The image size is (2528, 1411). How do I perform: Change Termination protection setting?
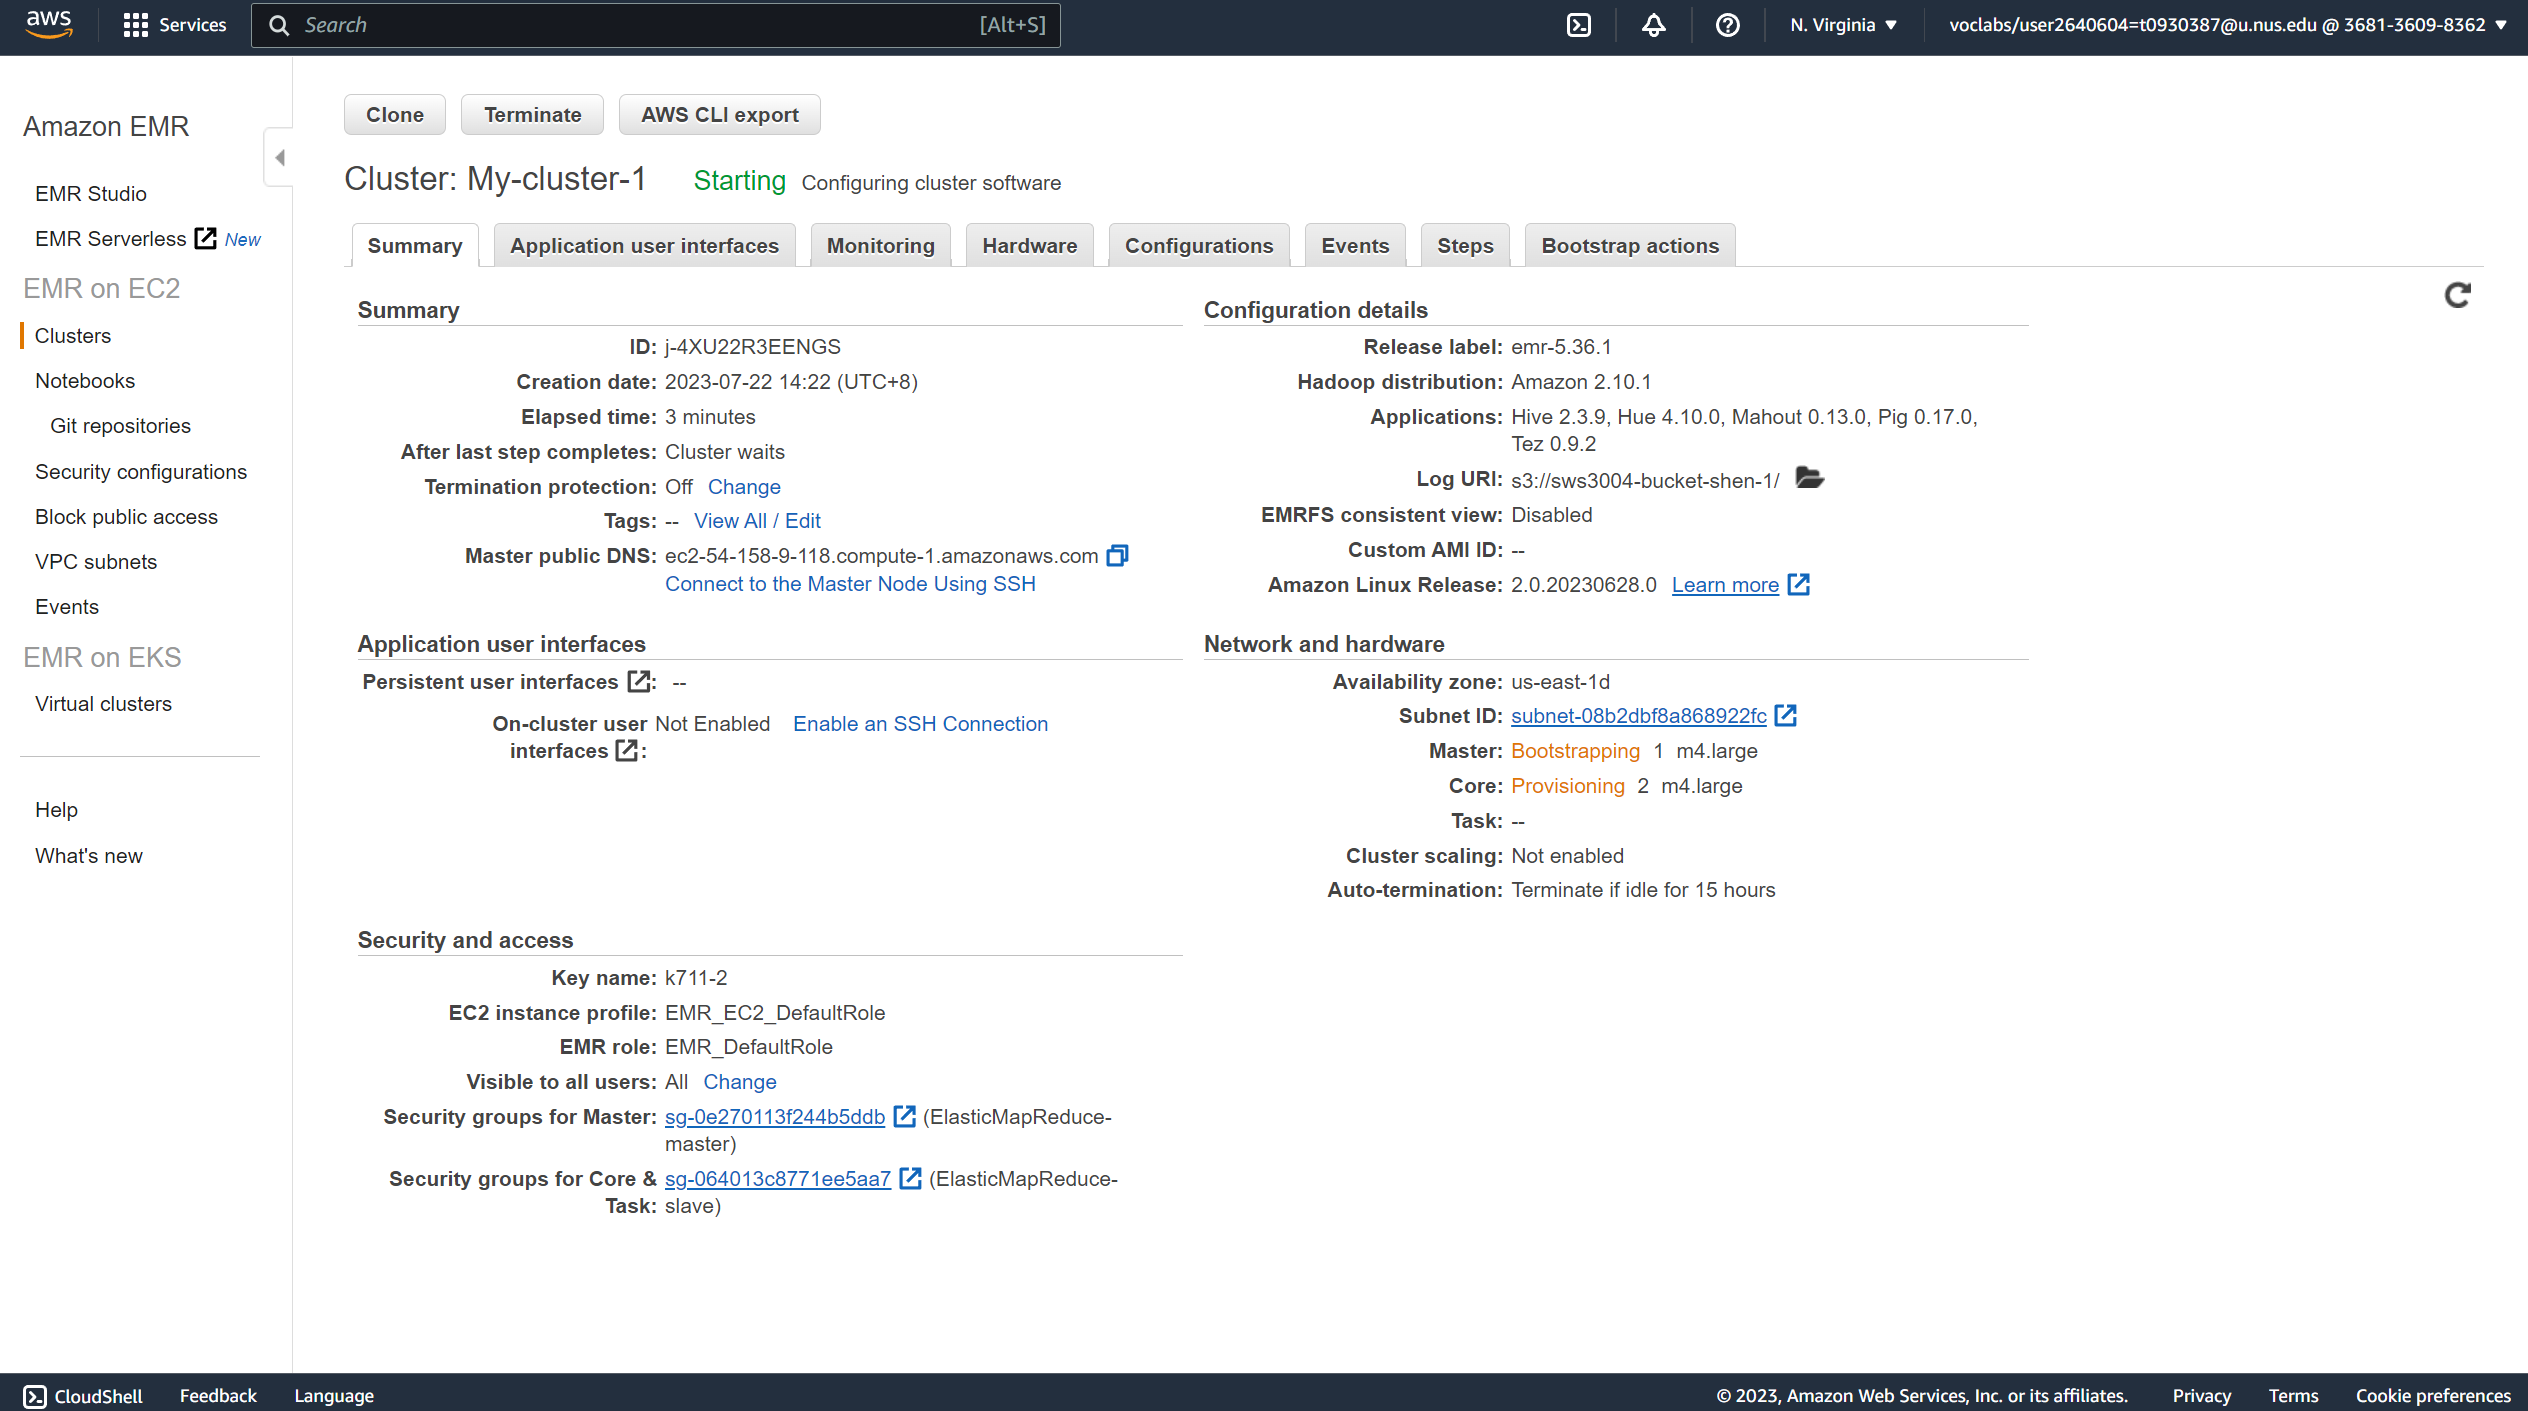(744, 487)
